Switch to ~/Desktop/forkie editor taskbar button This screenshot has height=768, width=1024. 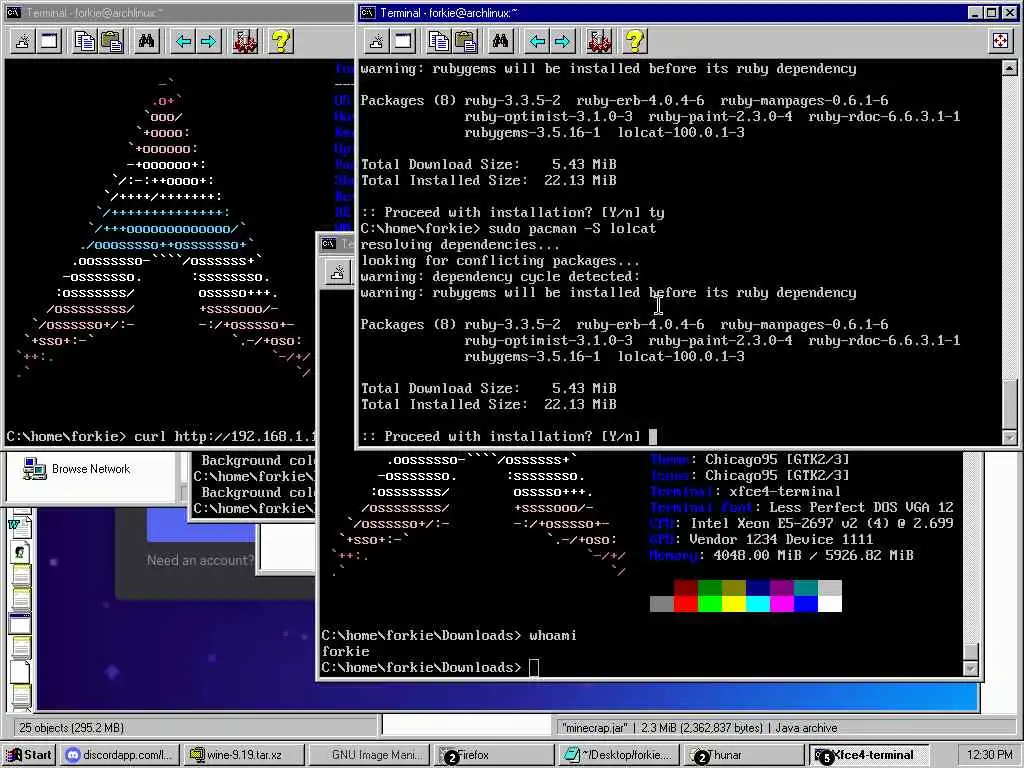(617, 755)
